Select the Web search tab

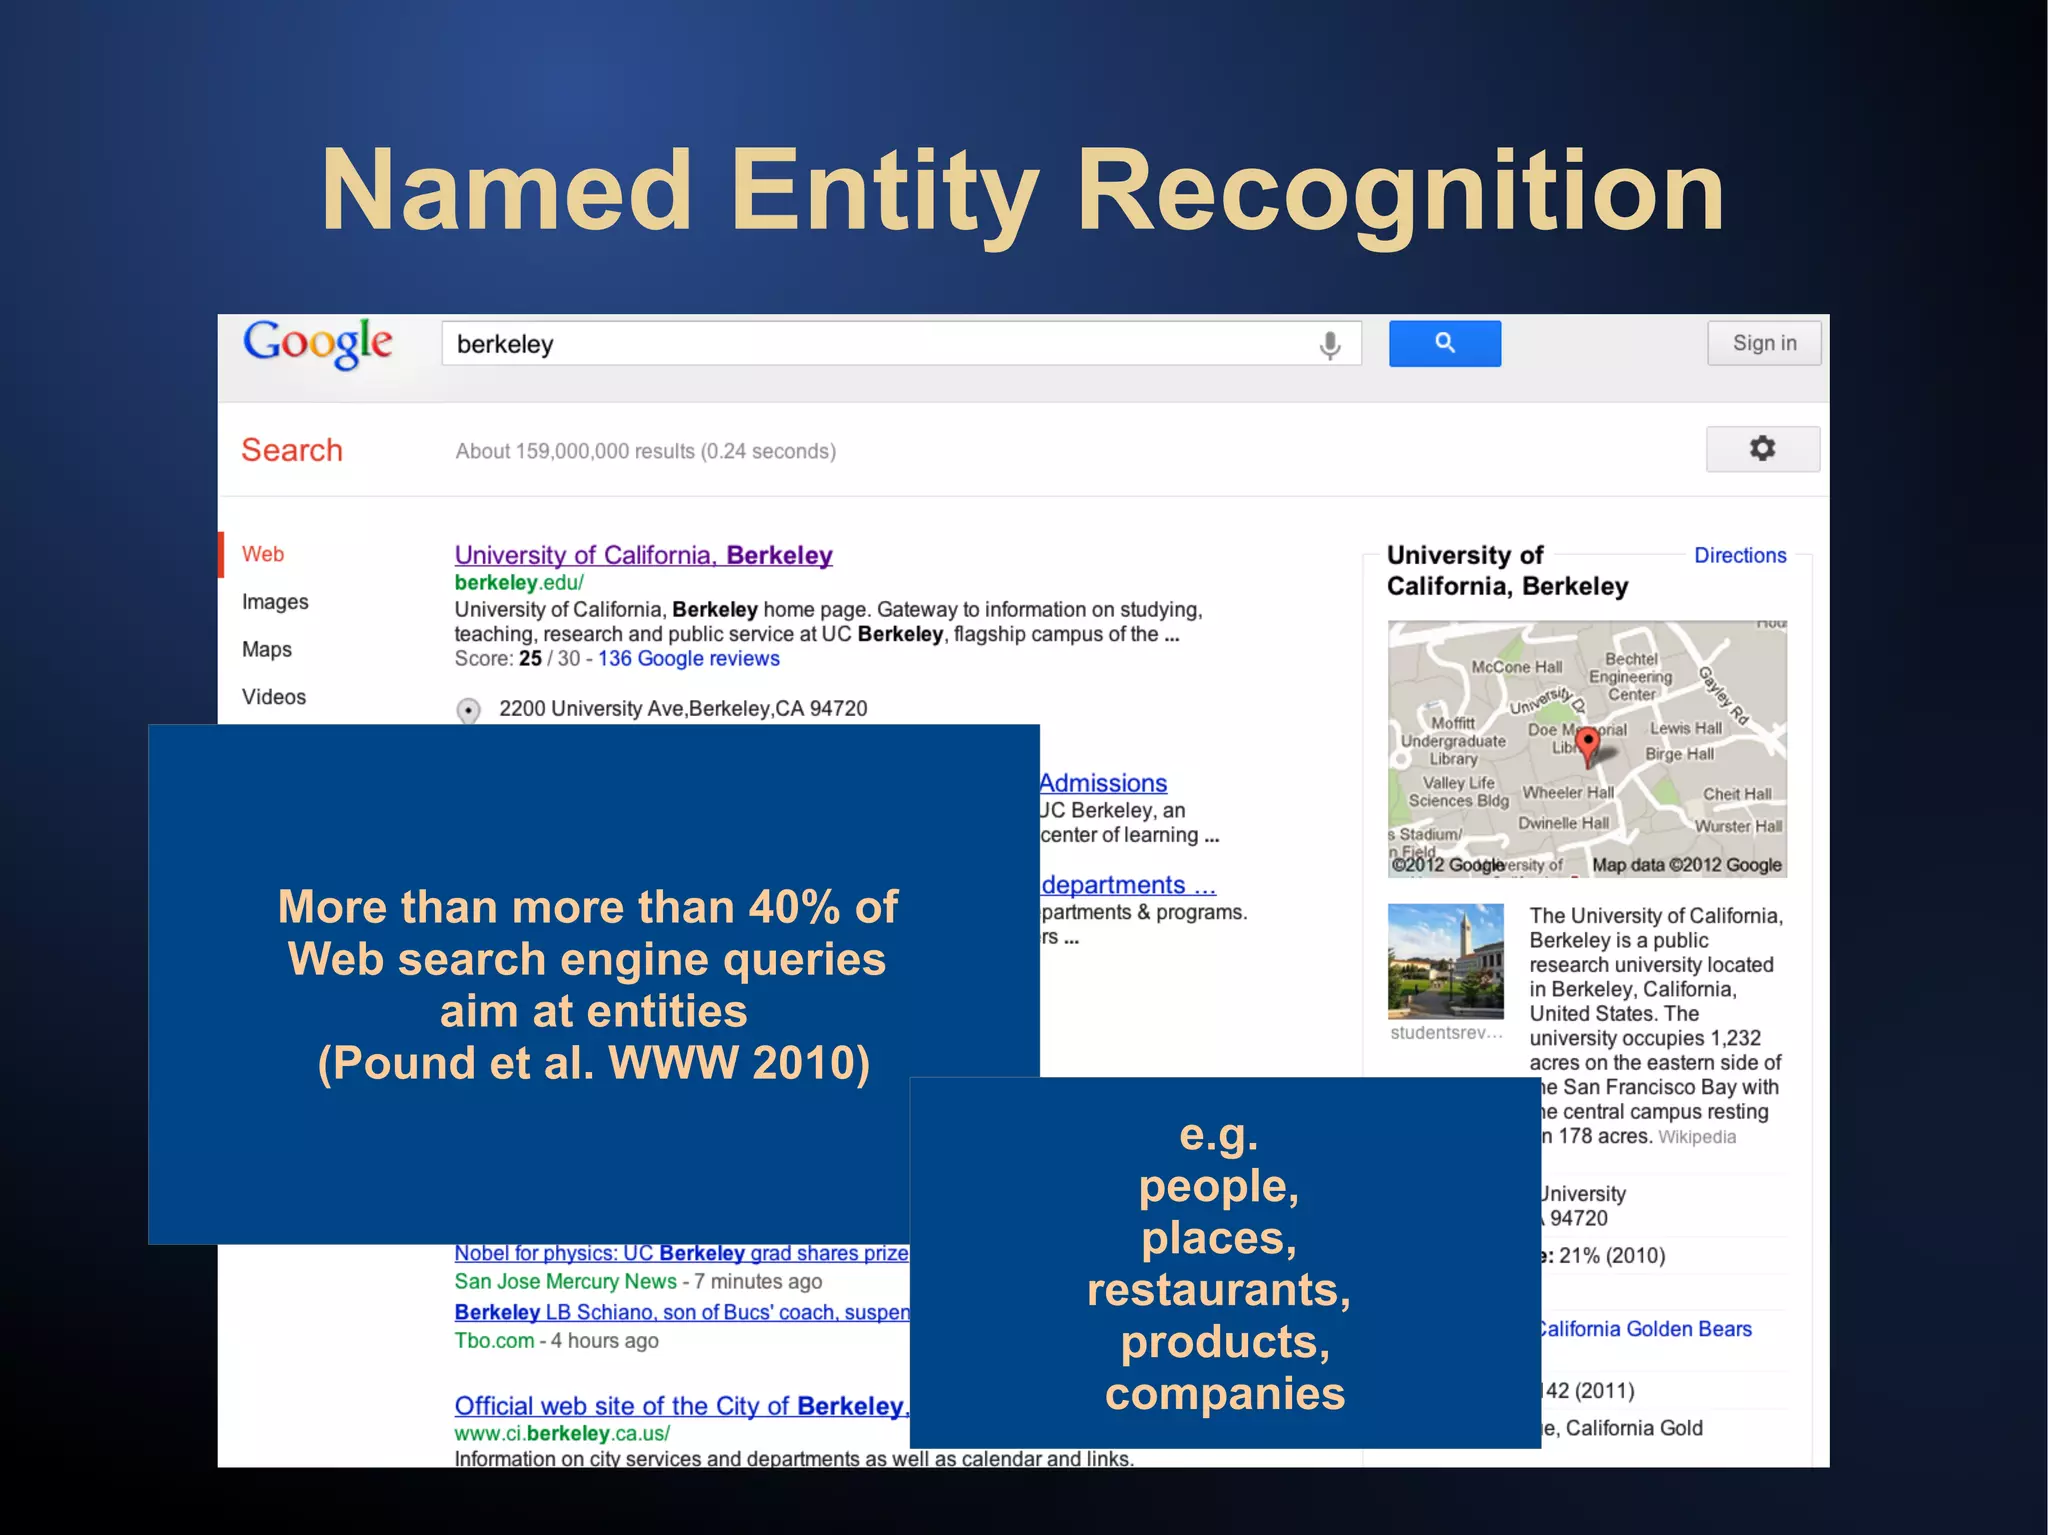(263, 554)
